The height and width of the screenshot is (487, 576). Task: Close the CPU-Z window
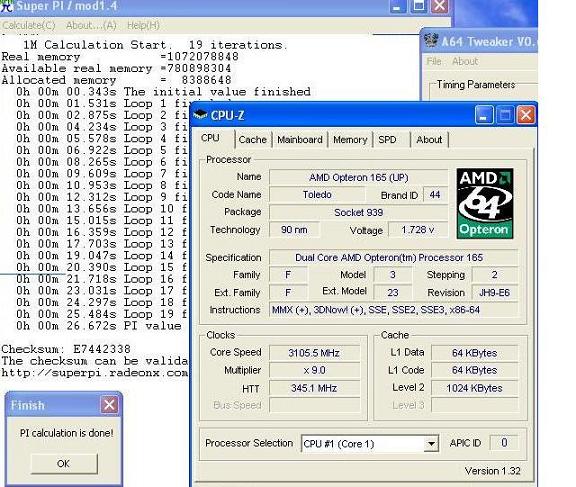[x=526, y=116]
